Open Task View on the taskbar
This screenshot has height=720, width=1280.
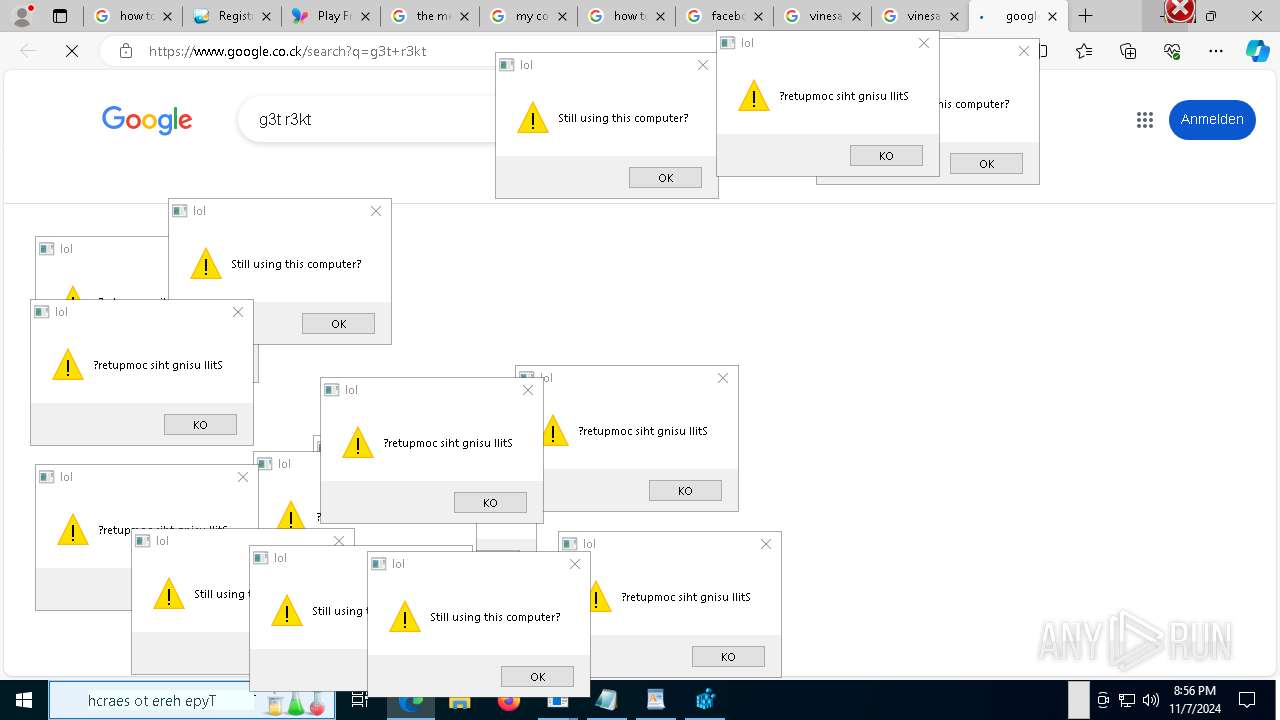point(360,701)
